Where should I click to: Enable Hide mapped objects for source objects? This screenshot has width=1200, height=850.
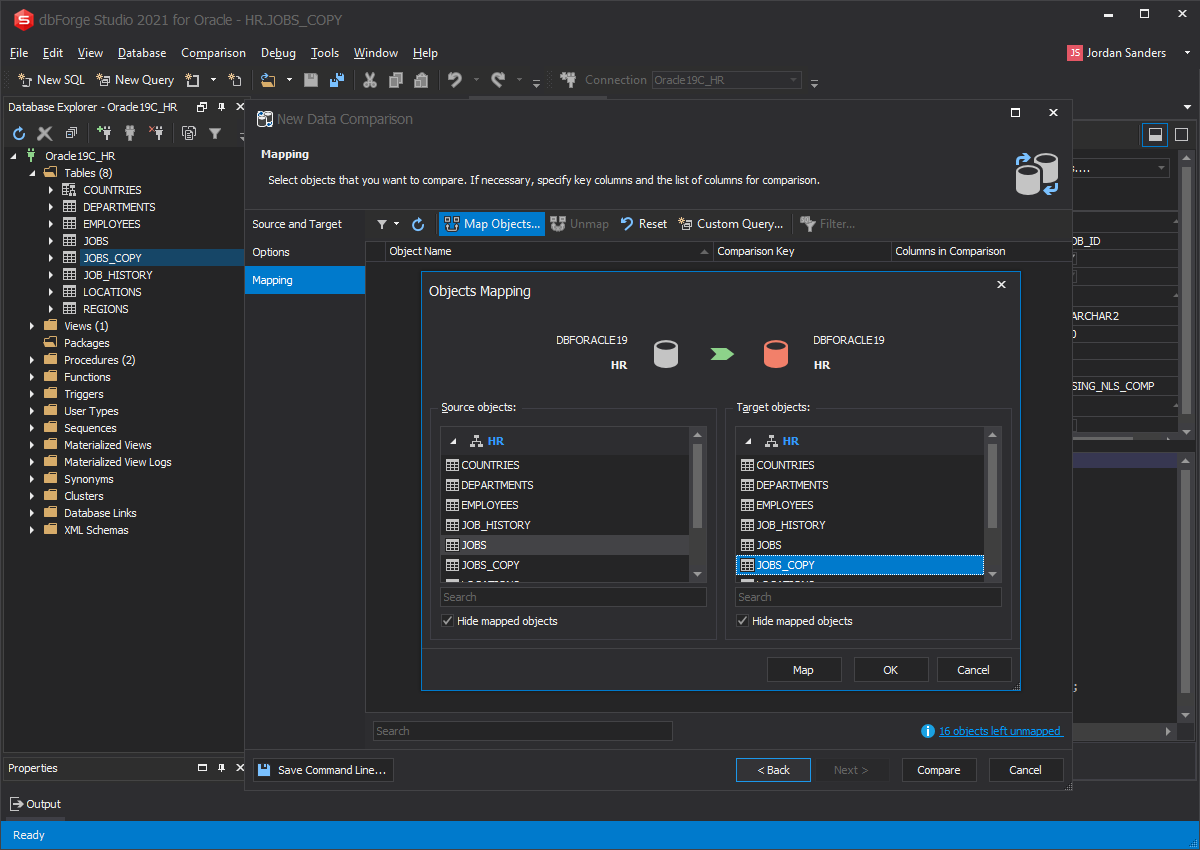pos(447,621)
